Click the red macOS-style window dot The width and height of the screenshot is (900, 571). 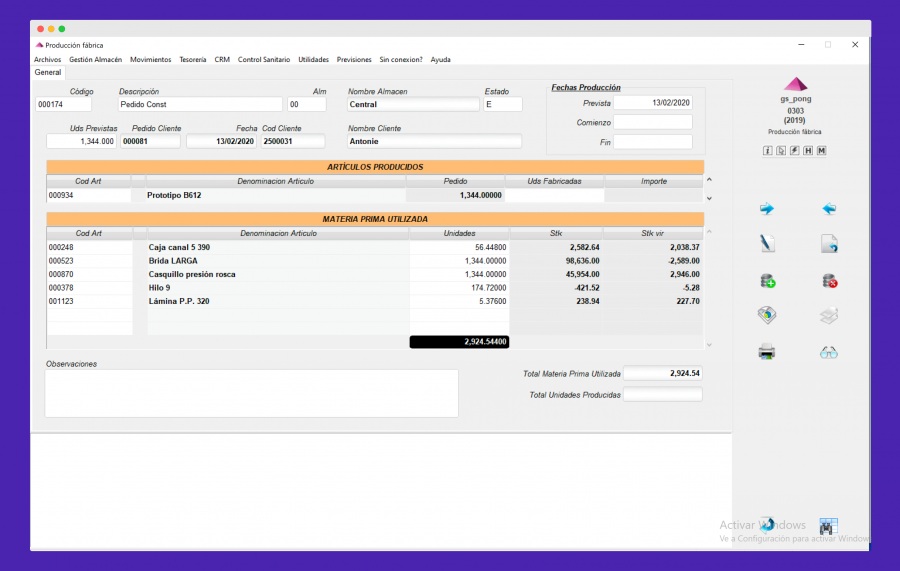tap(40, 29)
